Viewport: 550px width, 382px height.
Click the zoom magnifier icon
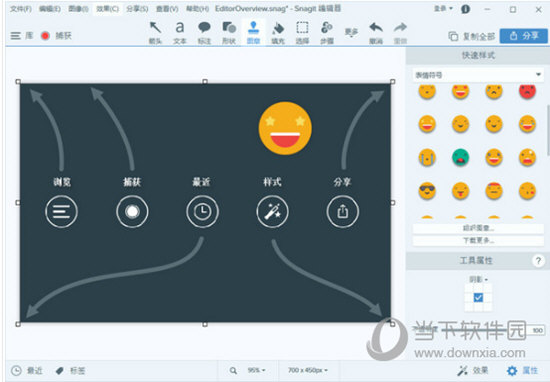(233, 370)
